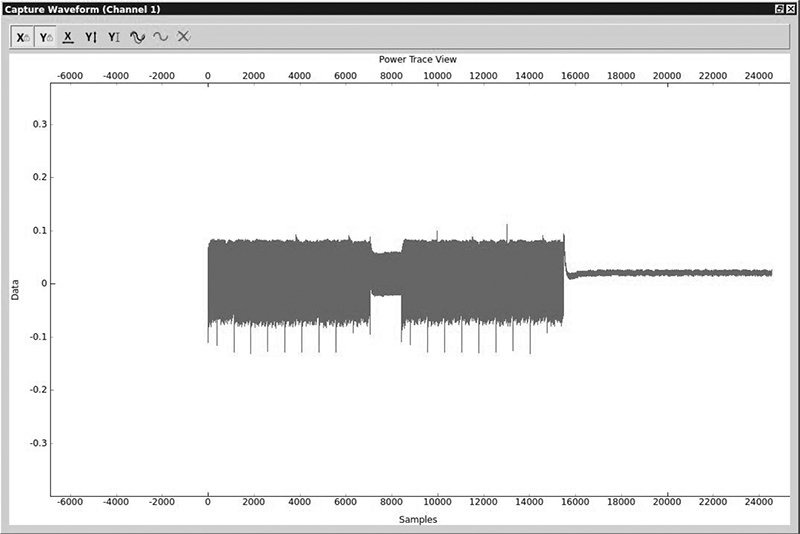
Task: Click the thin Y range icon
Action: click(x=114, y=37)
